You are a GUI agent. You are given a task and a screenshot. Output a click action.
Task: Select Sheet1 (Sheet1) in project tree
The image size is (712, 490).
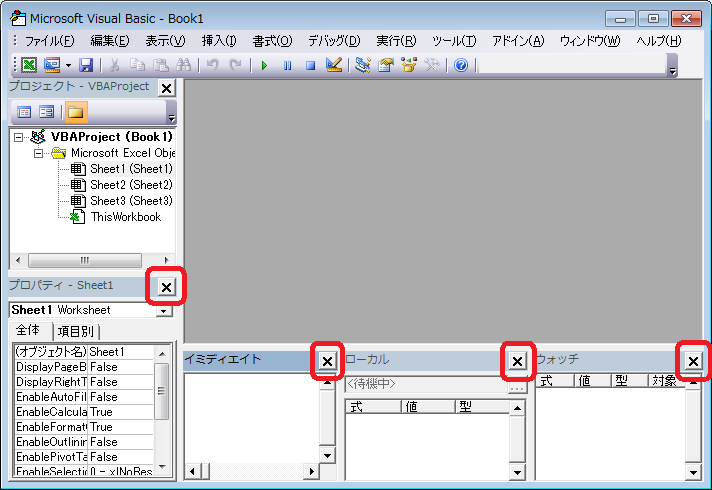coord(131,169)
